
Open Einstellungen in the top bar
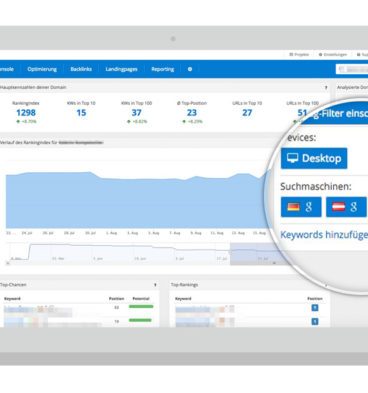[333, 54]
